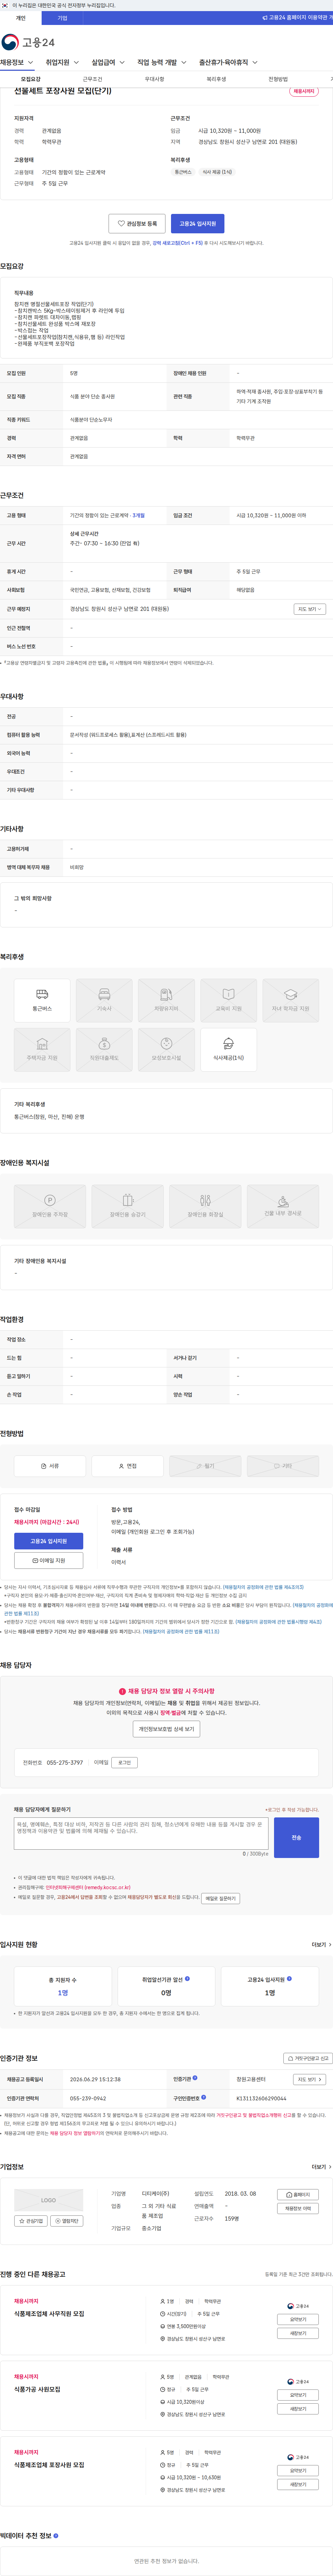
Task: Jump to the 근무조건 section tab
Action: pos(92,79)
